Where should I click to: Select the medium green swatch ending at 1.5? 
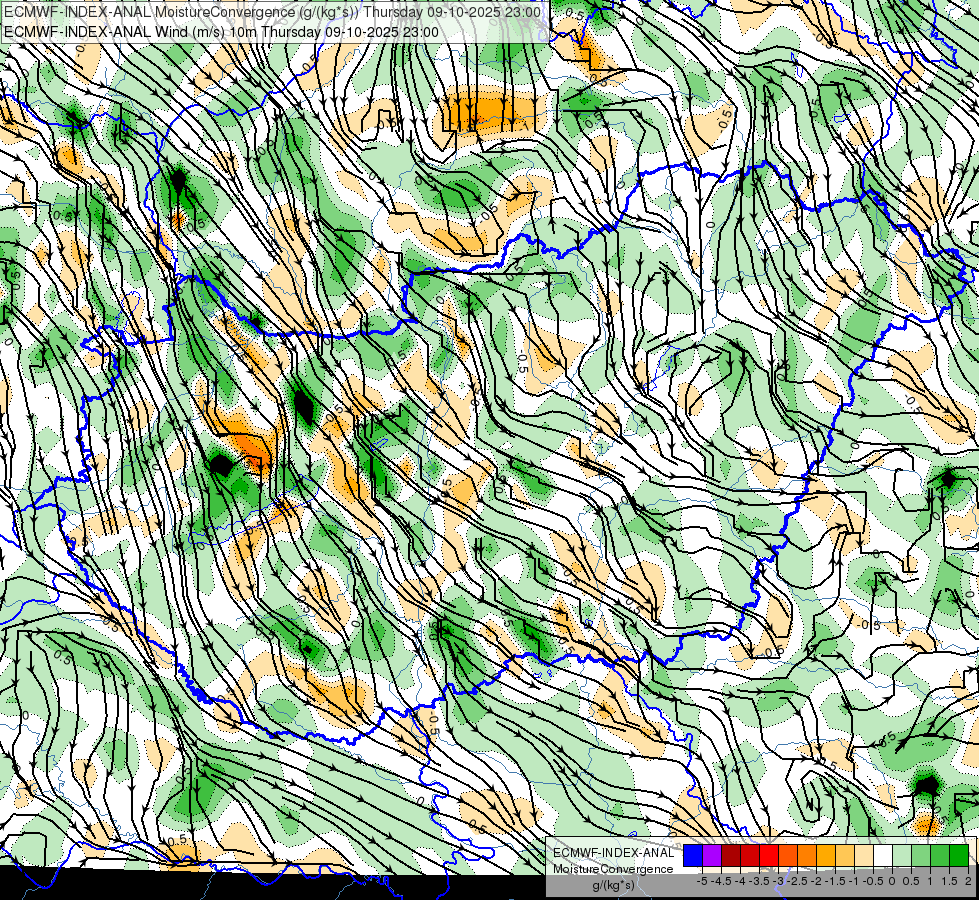[x=940, y=855]
